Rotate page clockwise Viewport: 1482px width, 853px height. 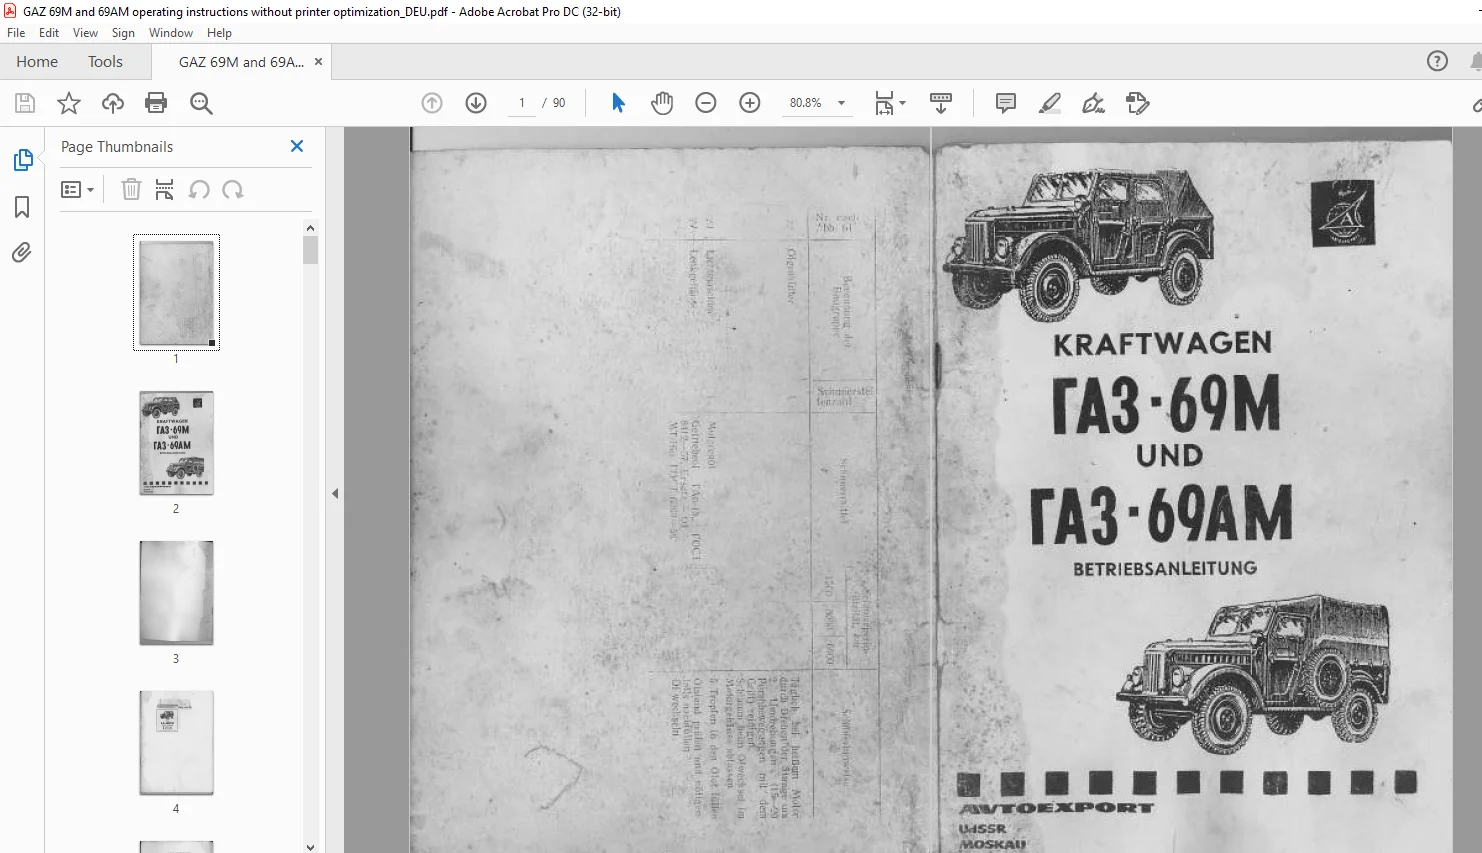(x=233, y=189)
